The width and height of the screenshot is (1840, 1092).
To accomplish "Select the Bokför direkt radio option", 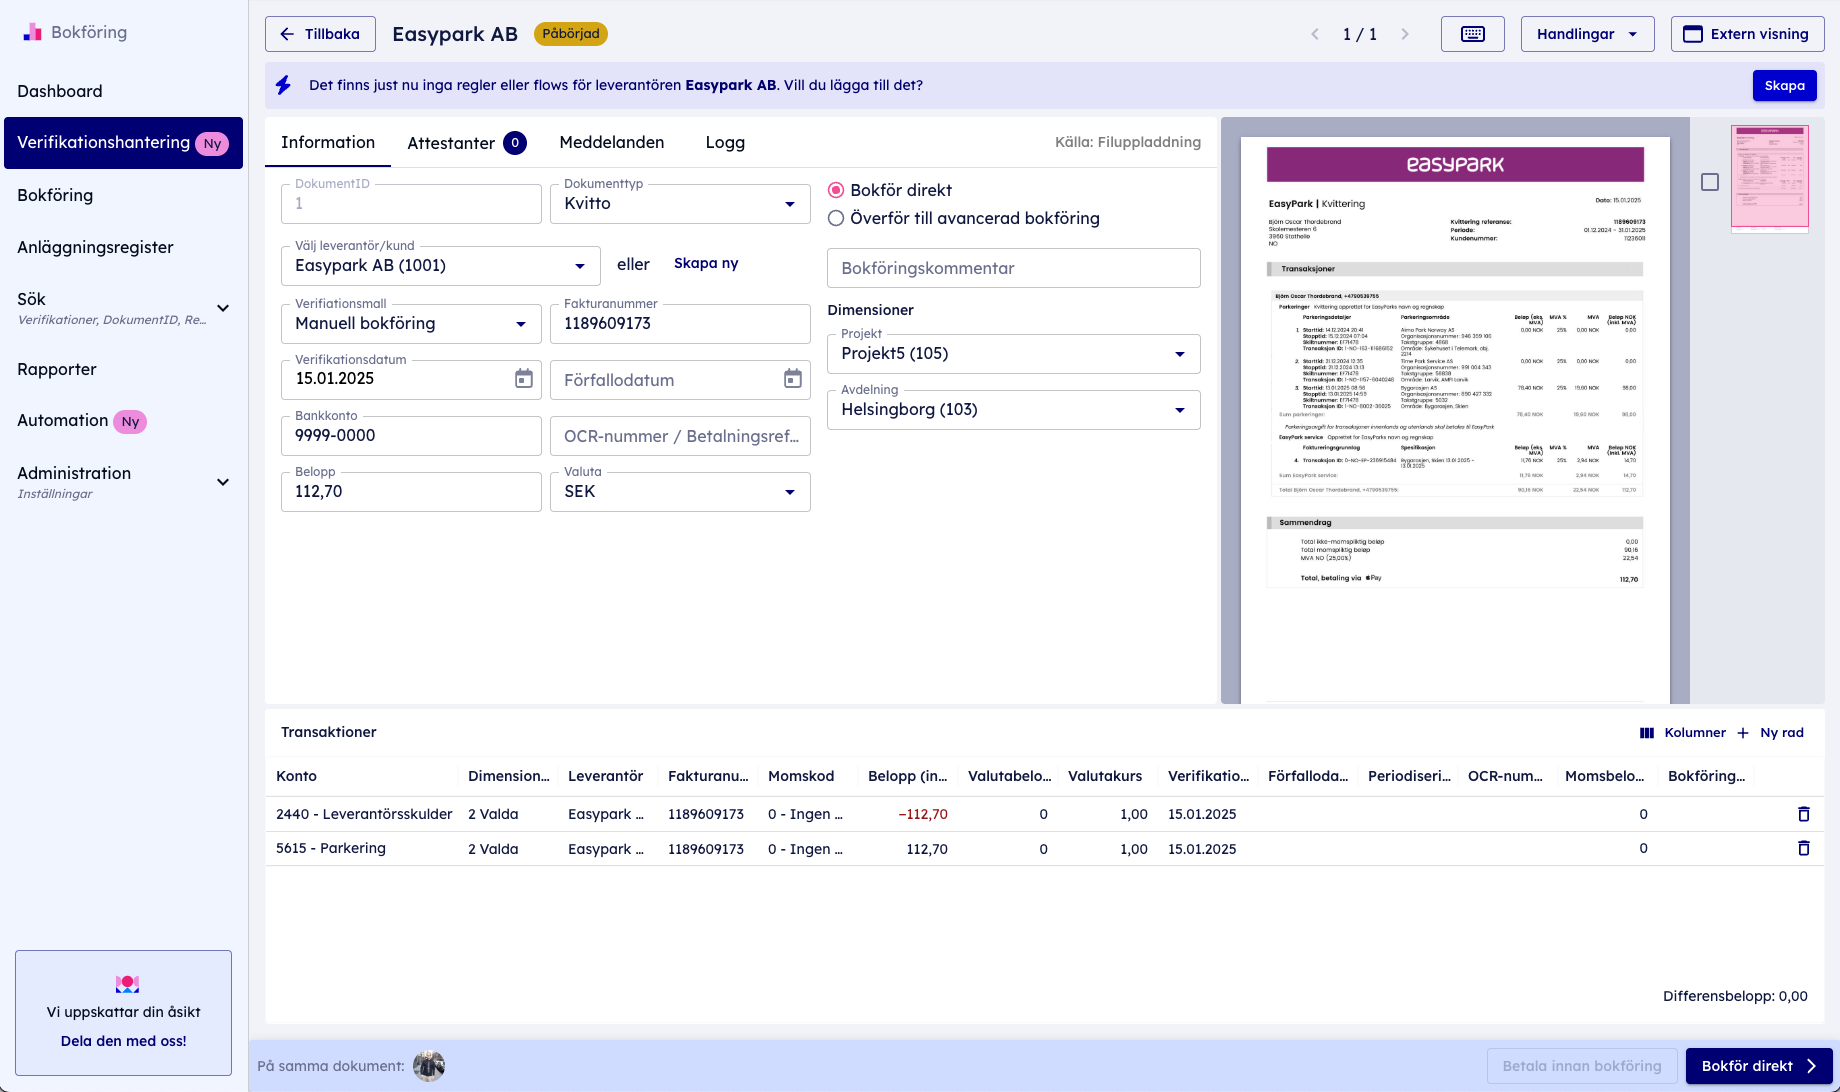I will tap(836, 190).
